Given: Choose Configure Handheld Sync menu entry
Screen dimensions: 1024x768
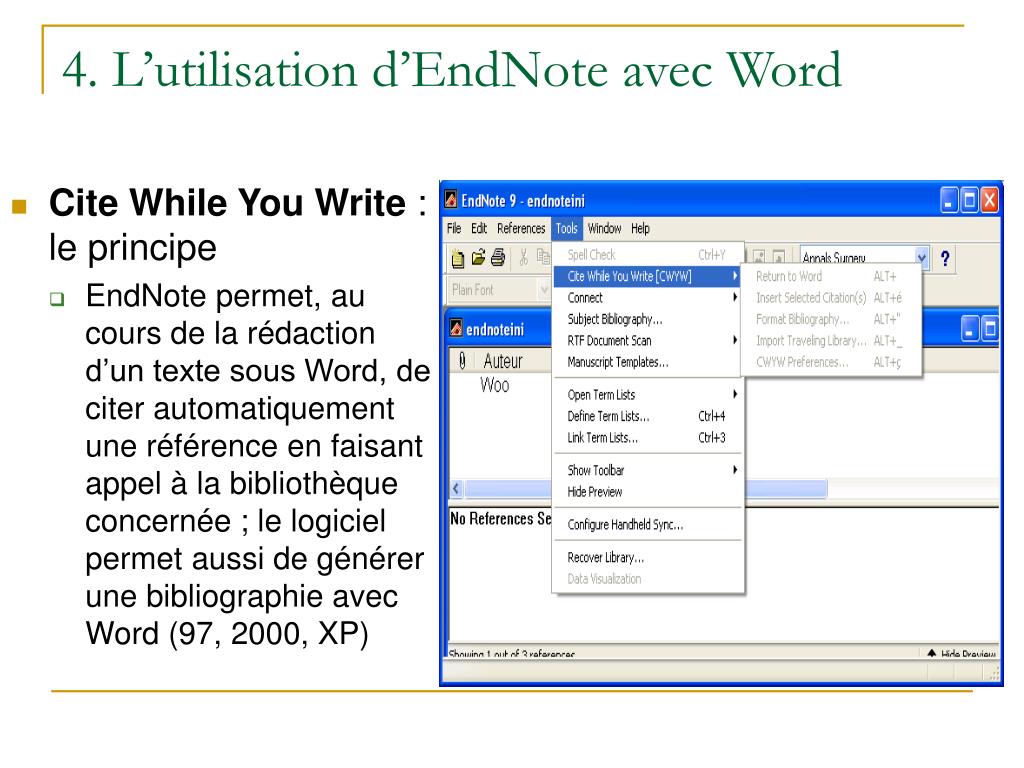Looking at the screenshot, I should [x=646, y=524].
